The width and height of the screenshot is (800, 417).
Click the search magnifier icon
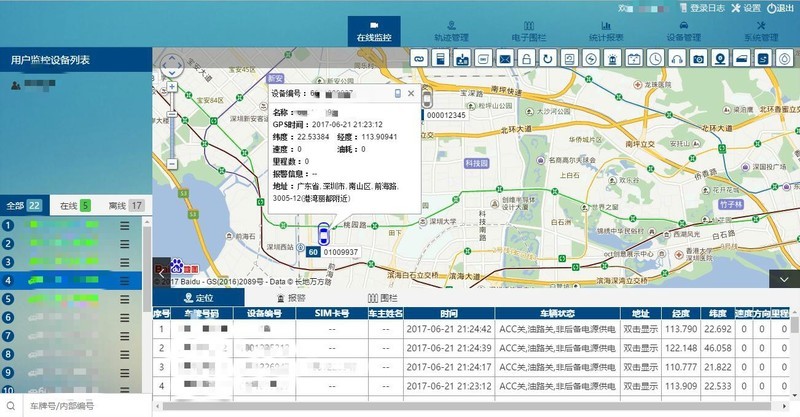(x=11, y=406)
